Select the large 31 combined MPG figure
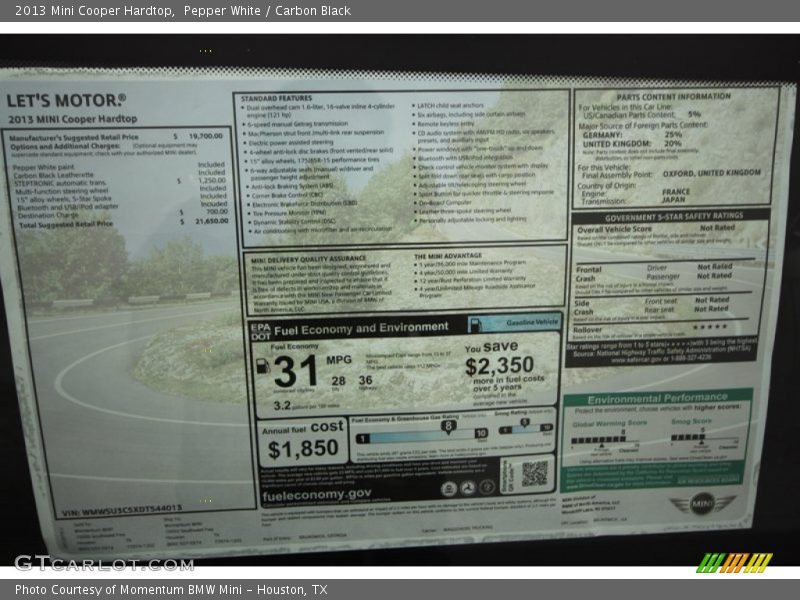The image size is (800, 600). tap(295, 371)
